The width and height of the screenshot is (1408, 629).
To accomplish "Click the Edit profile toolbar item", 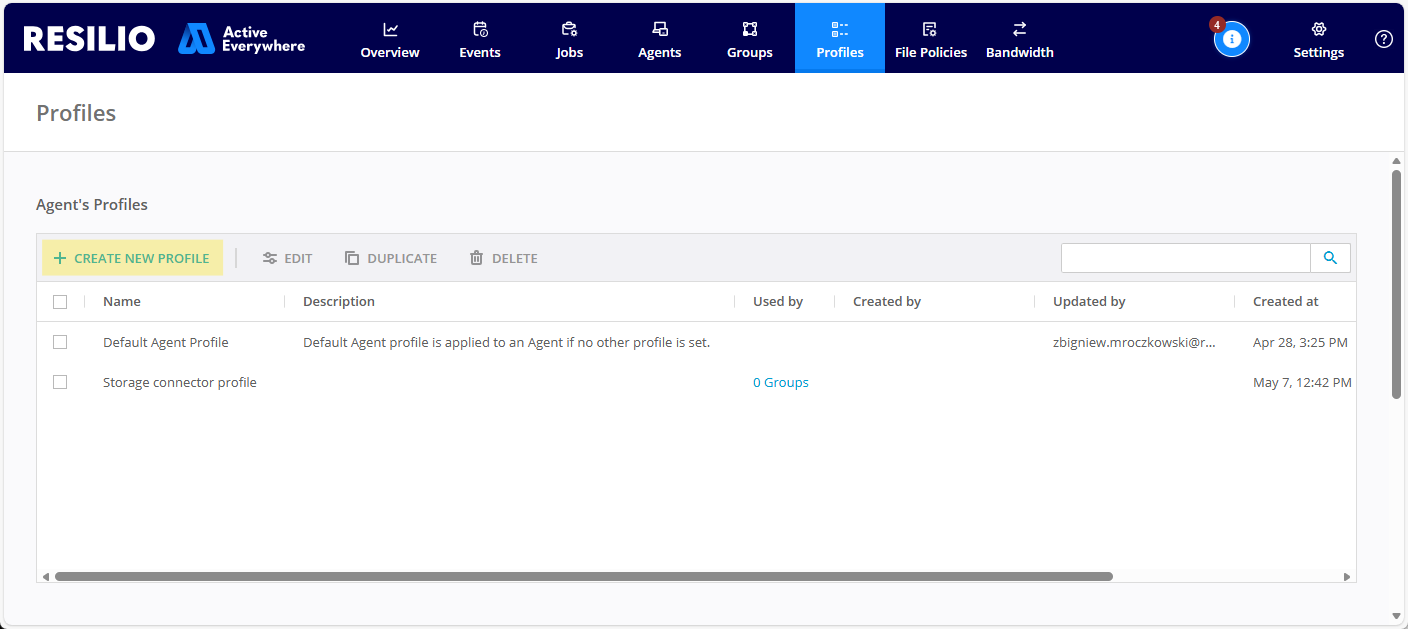I will click(x=287, y=257).
